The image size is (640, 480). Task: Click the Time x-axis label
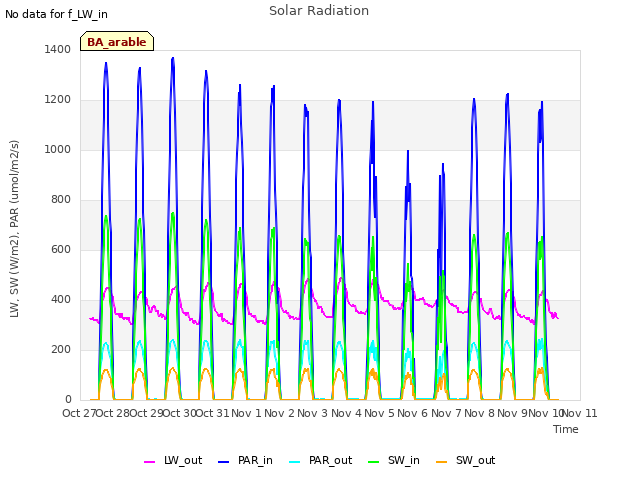coord(566,429)
